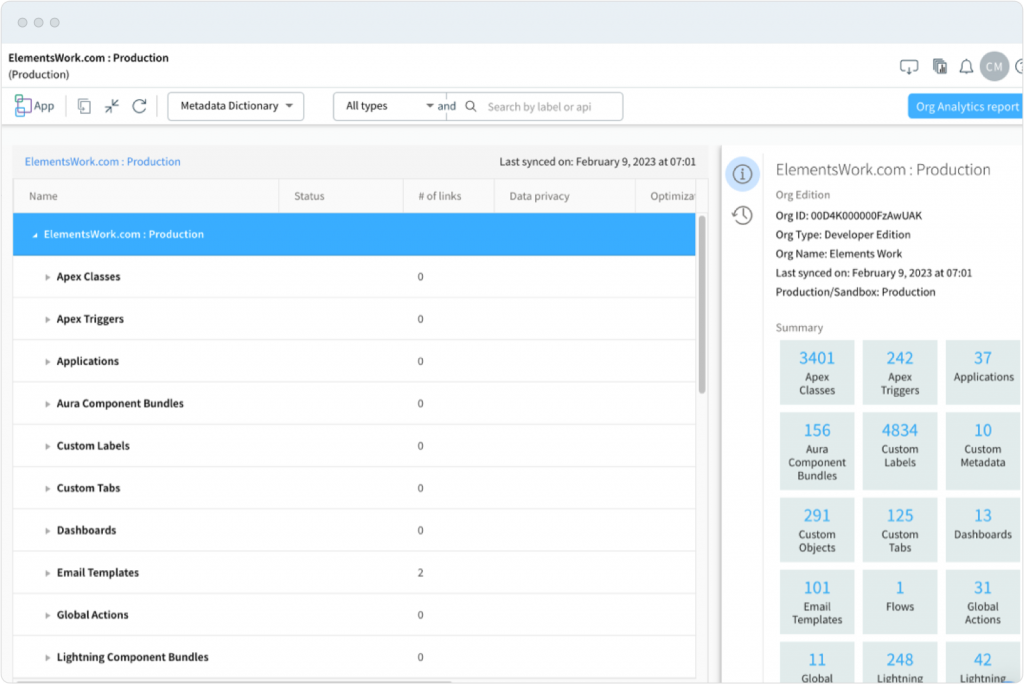
Task: Open the notifications bell
Action: pyautogui.click(x=966, y=67)
